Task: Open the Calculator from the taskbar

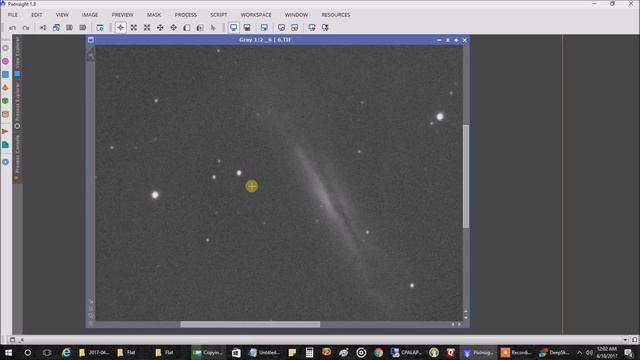Action: pyautogui.click(x=309, y=352)
